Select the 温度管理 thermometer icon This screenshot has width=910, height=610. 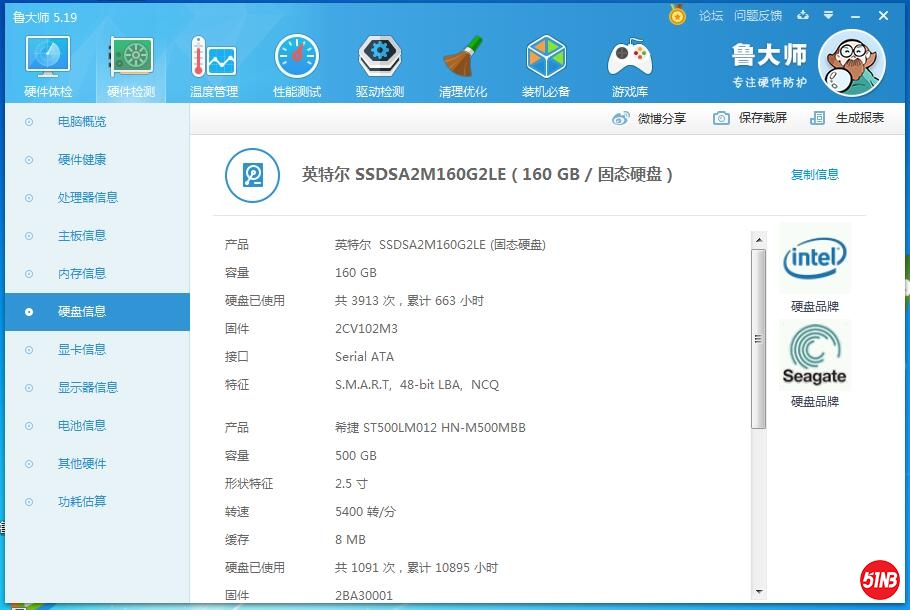213,60
